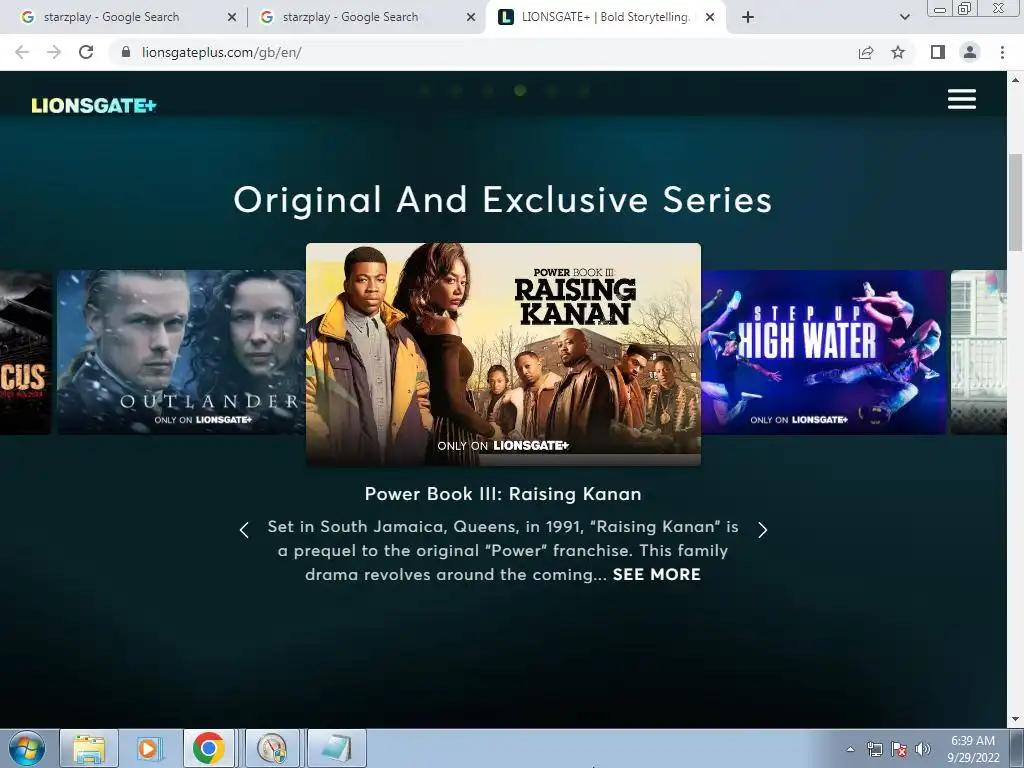Share this page using the share icon

click(x=866, y=52)
